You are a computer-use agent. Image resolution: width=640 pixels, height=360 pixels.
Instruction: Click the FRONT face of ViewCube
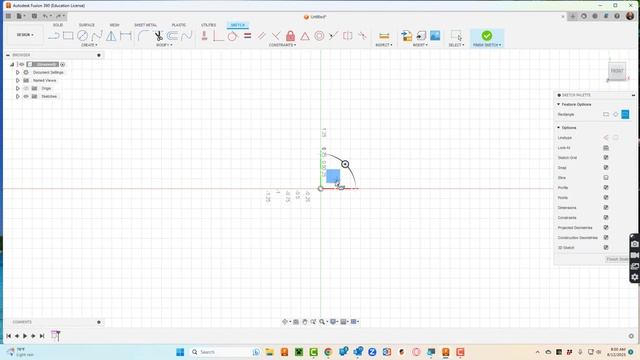[x=617, y=71]
